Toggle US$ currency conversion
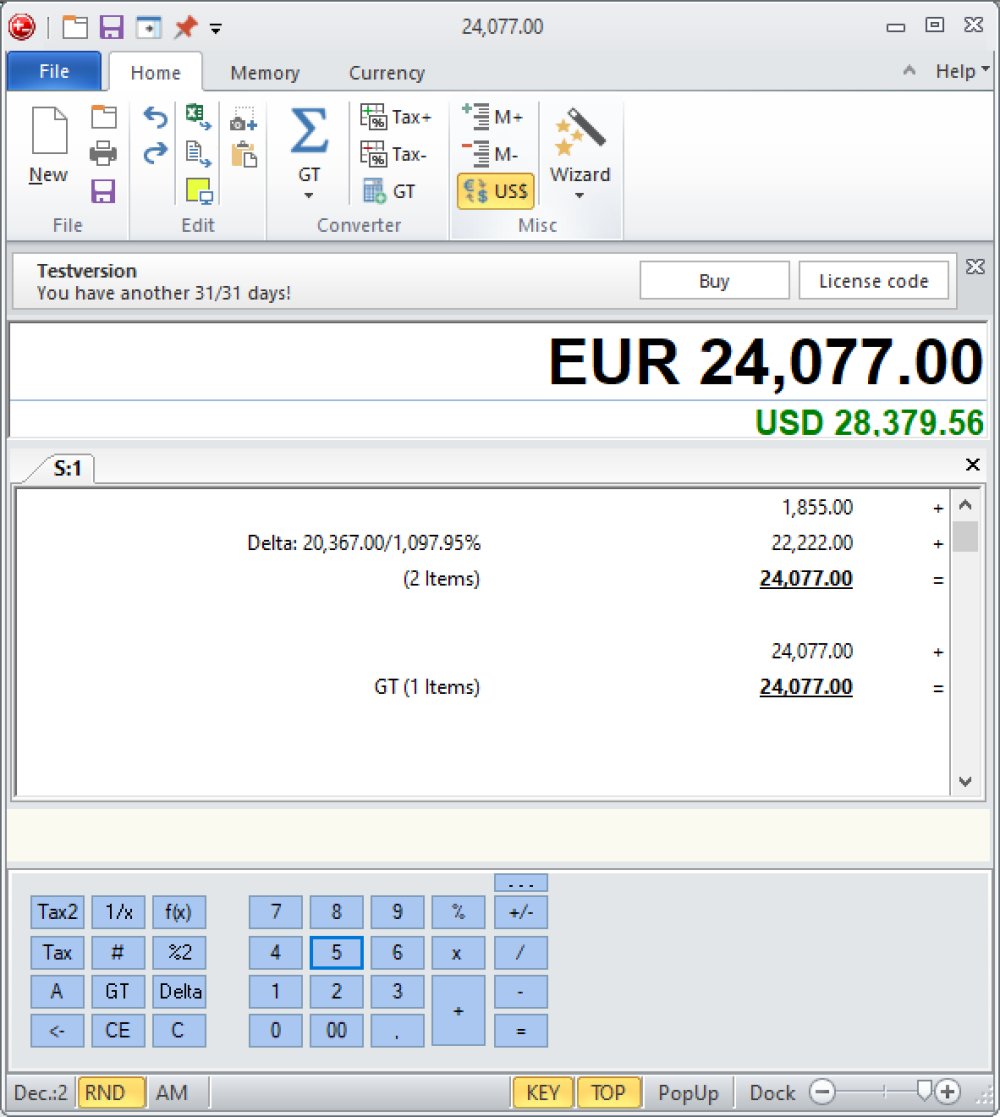Screen dimensions: 1000x1117 click(496, 191)
